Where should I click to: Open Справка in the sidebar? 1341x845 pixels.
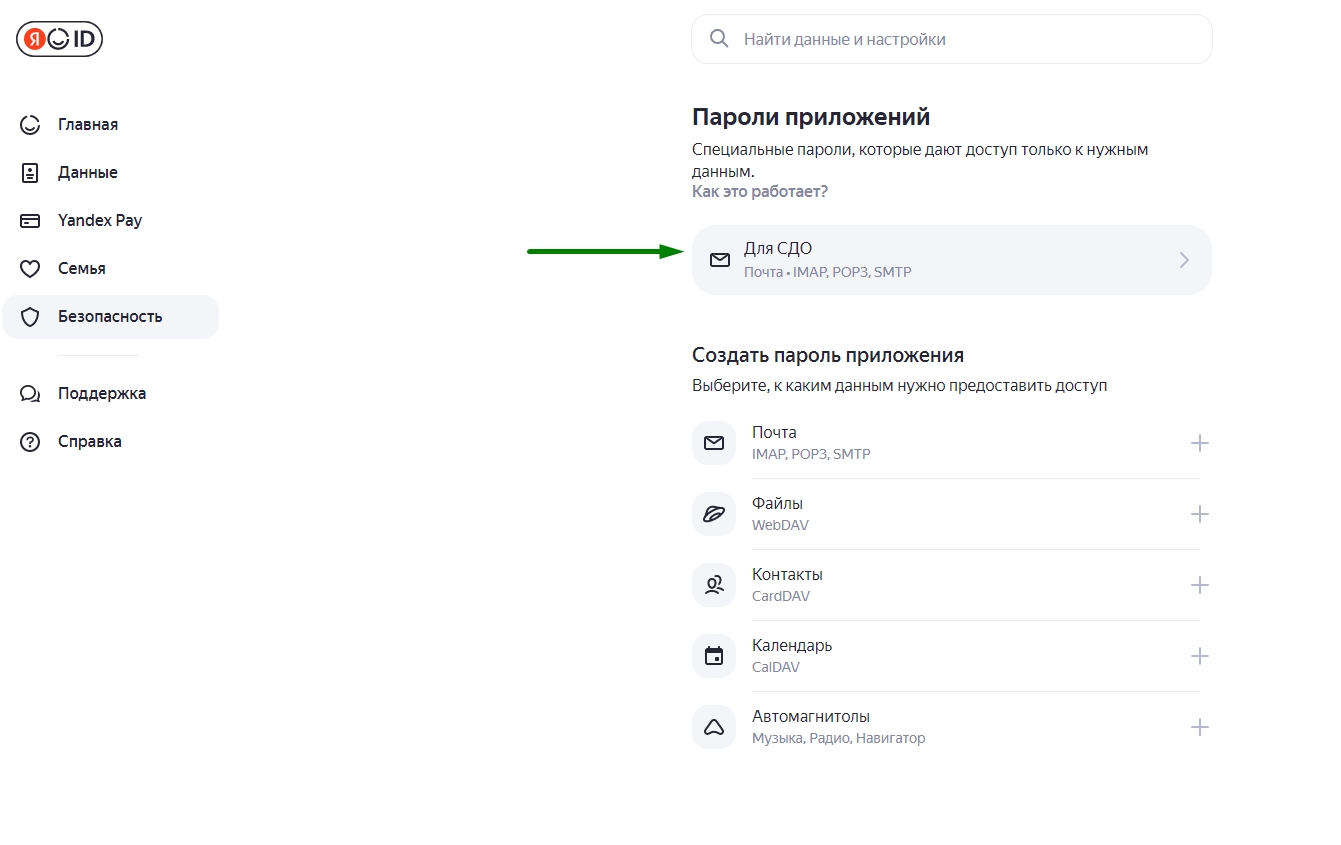[x=110, y=442]
